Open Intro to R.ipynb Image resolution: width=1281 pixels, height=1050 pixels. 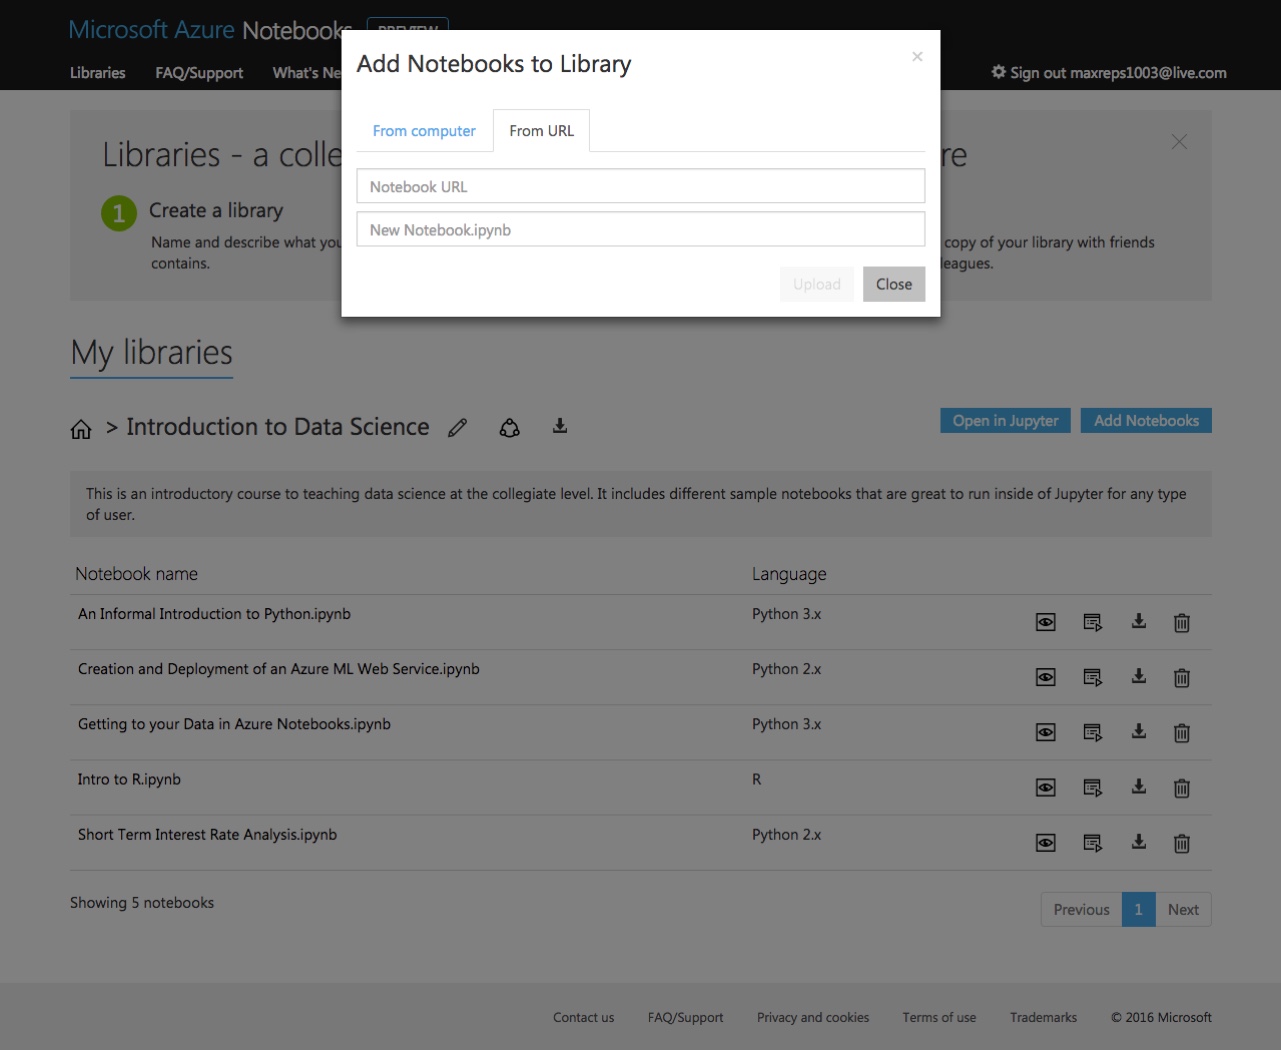[x=129, y=779]
